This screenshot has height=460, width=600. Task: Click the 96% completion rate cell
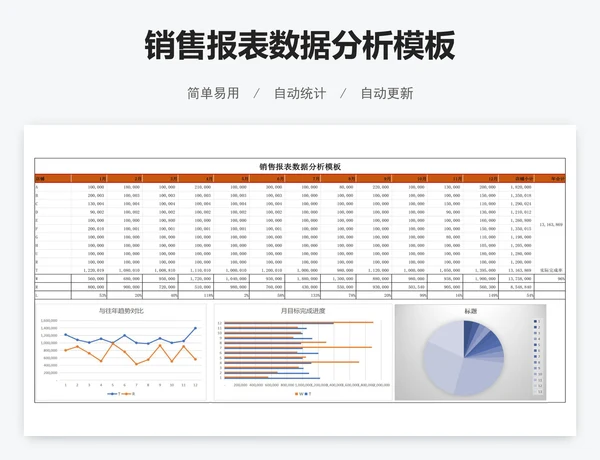coord(550,279)
